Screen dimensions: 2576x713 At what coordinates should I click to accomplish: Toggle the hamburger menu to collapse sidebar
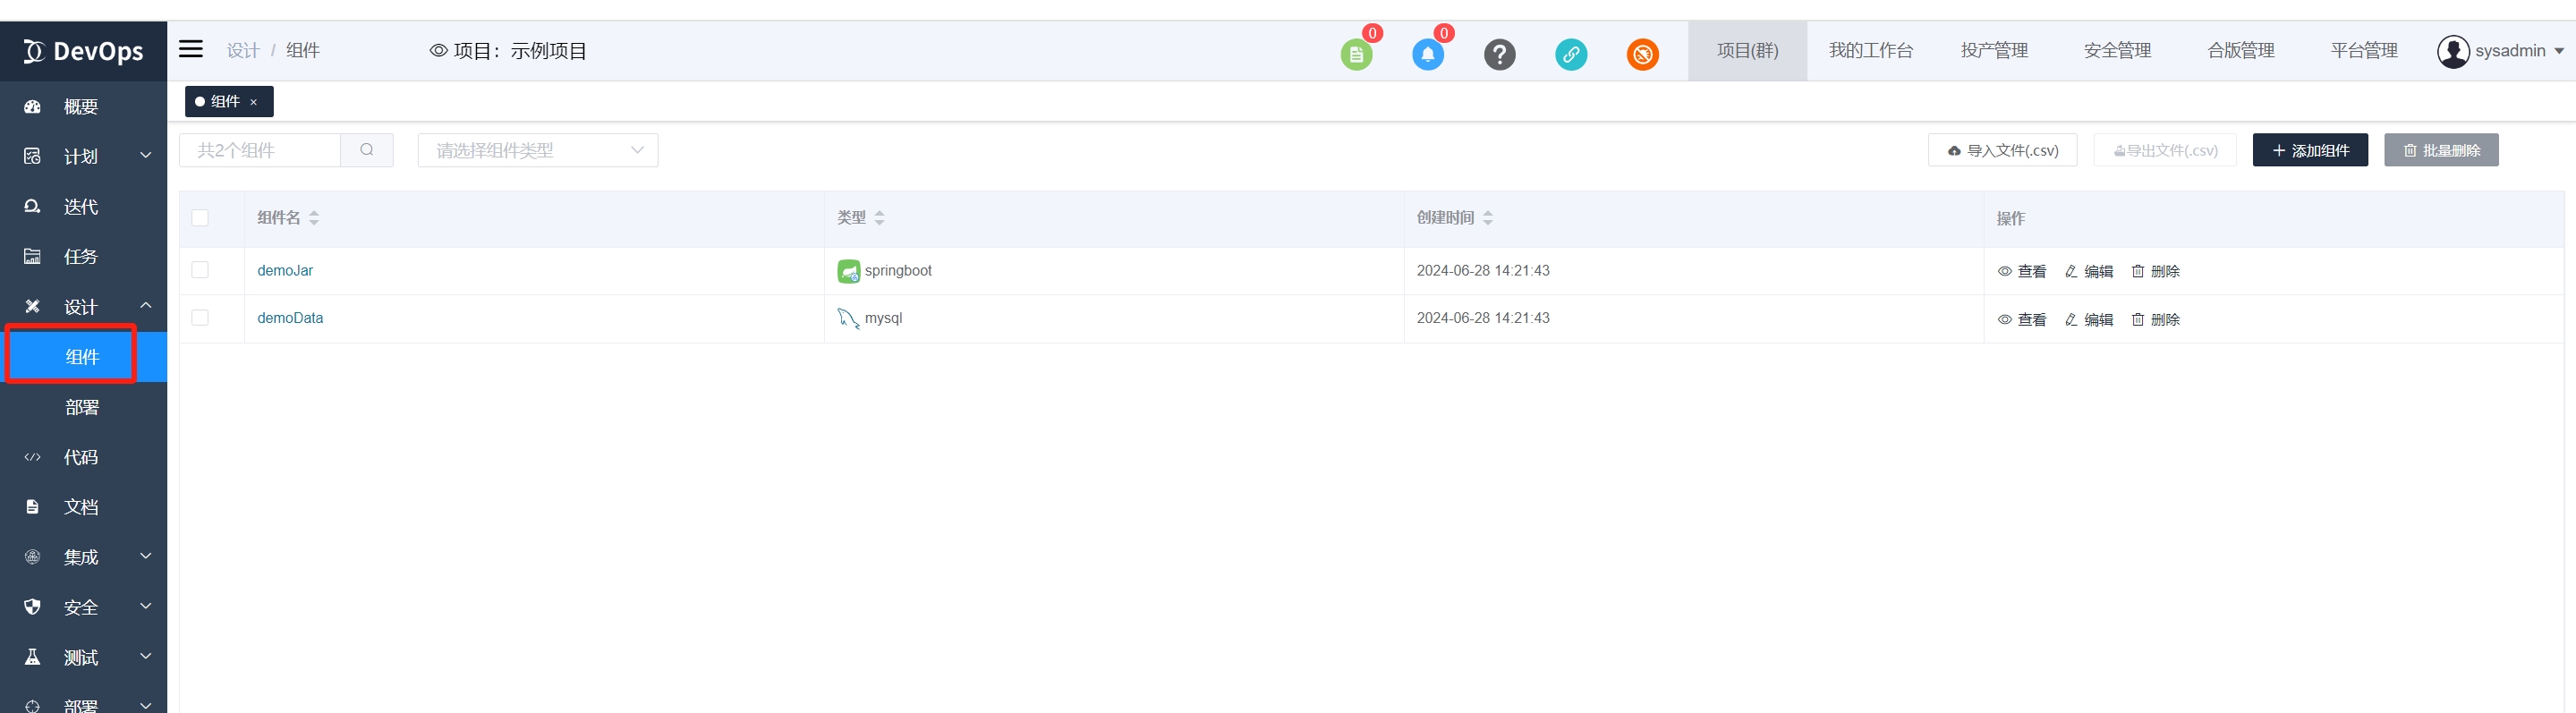coord(191,49)
